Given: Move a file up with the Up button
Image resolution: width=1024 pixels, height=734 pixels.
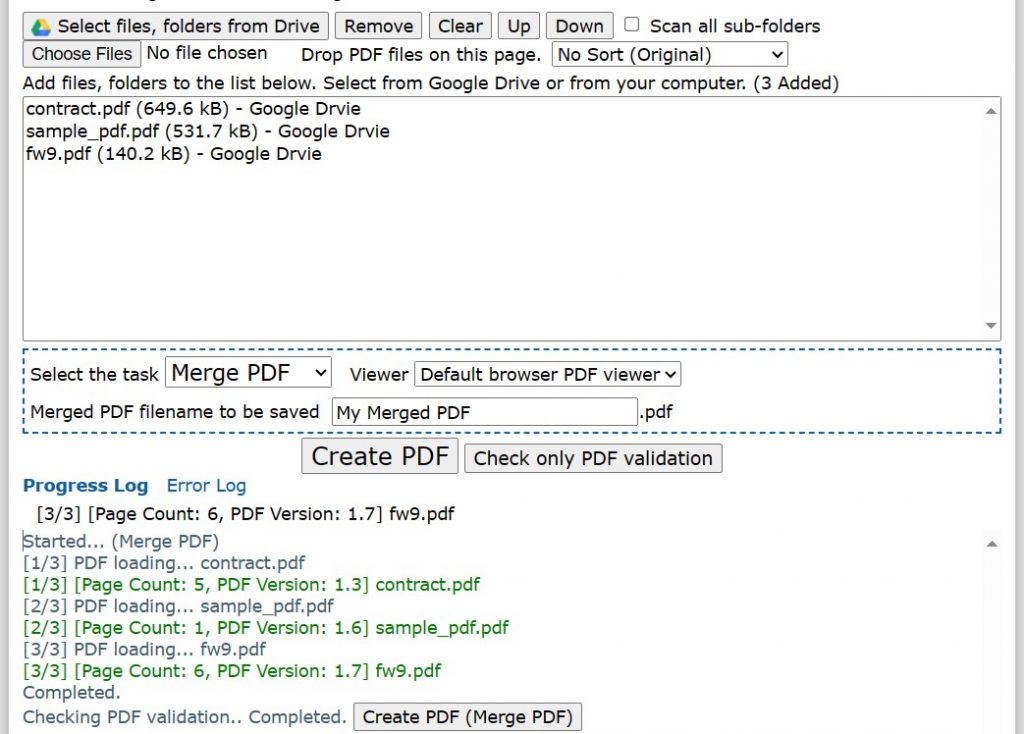Looking at the screenshot, I should tap(519, 25).
